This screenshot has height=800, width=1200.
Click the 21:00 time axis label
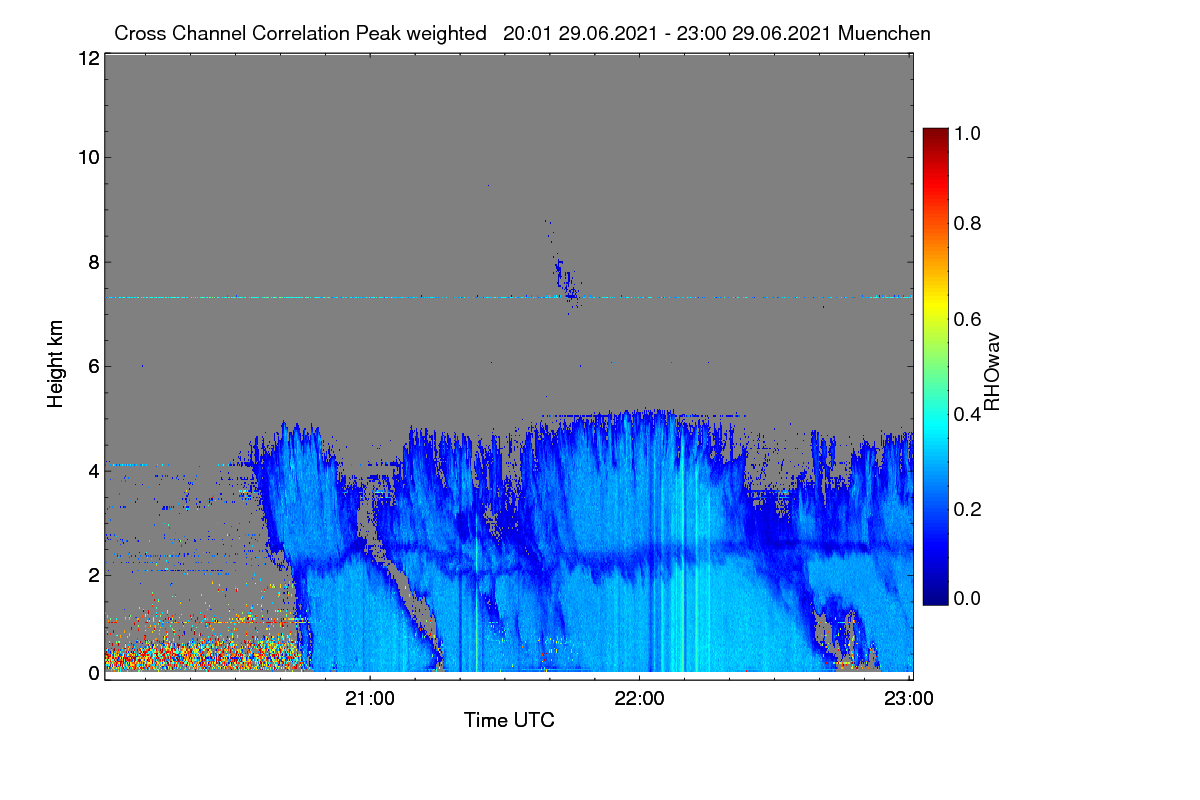coord(370,698)
